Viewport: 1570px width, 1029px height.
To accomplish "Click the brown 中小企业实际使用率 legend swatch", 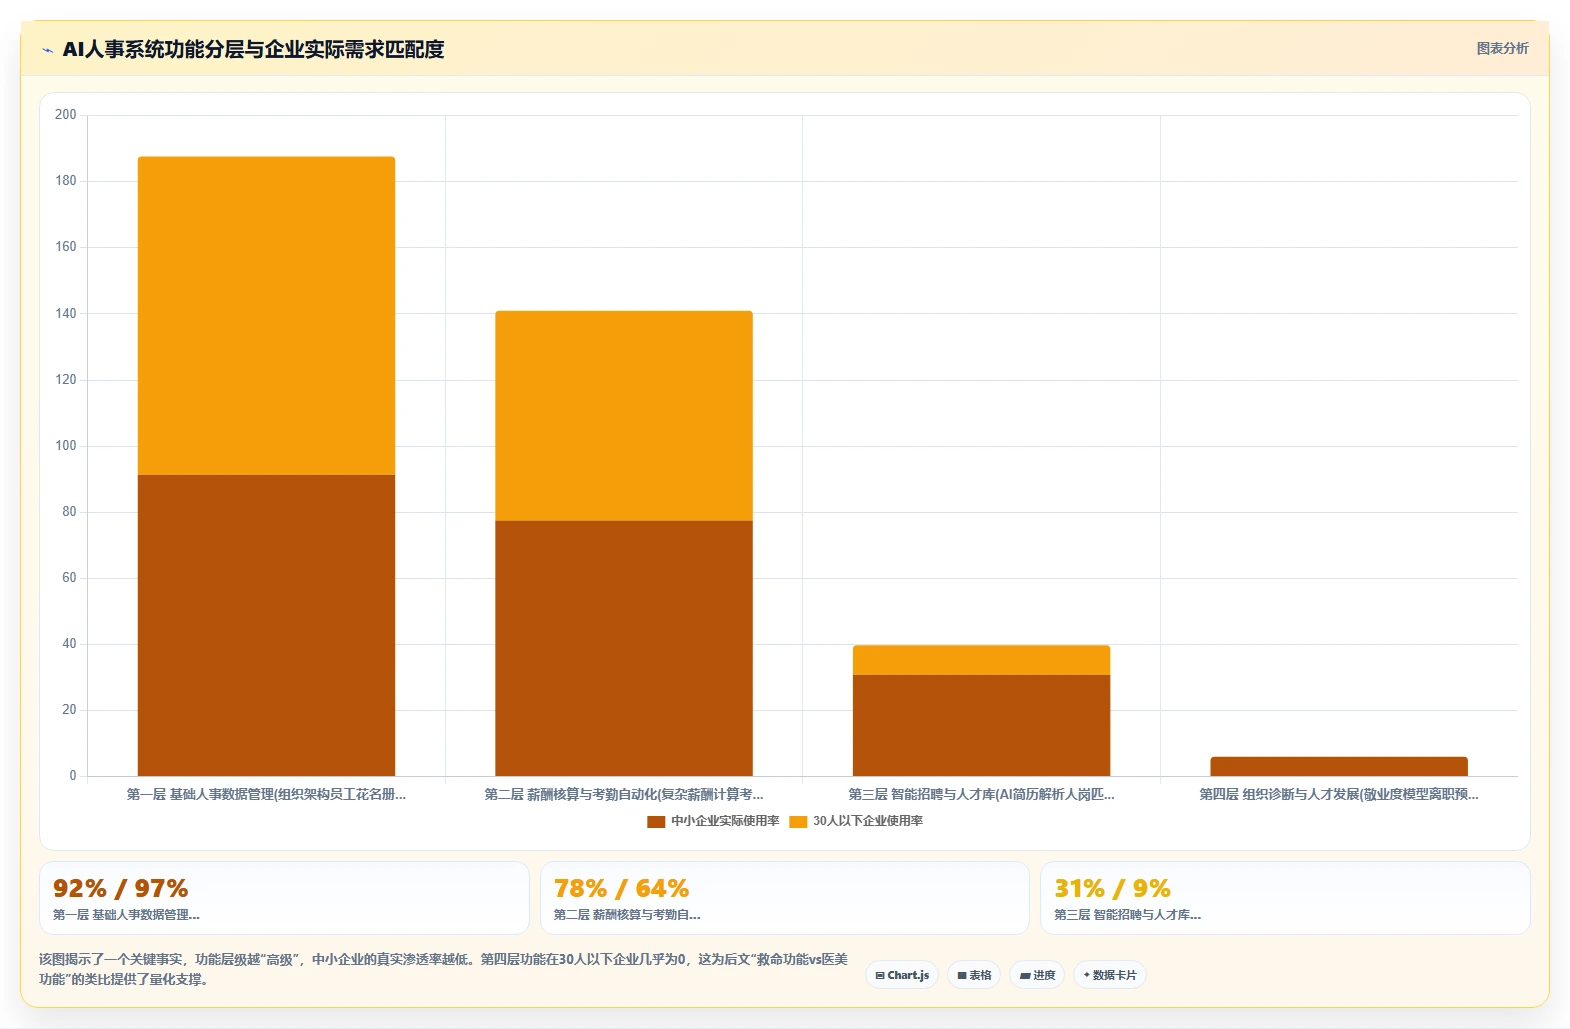I will click(x=656, y=822).
